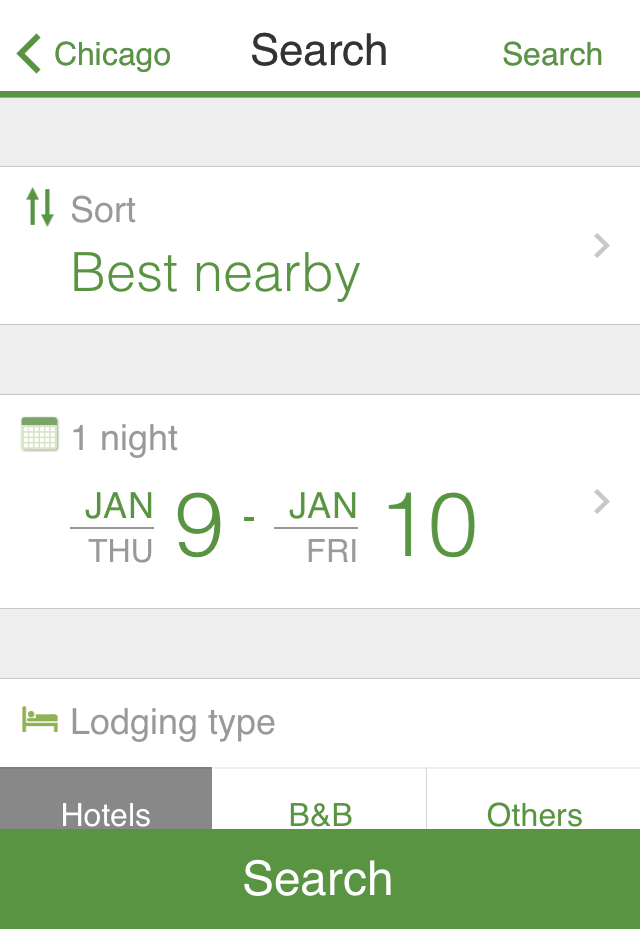This screenshot has height=929, width=640.
Task: Click the green calendar icon
Action: (40, 434)
